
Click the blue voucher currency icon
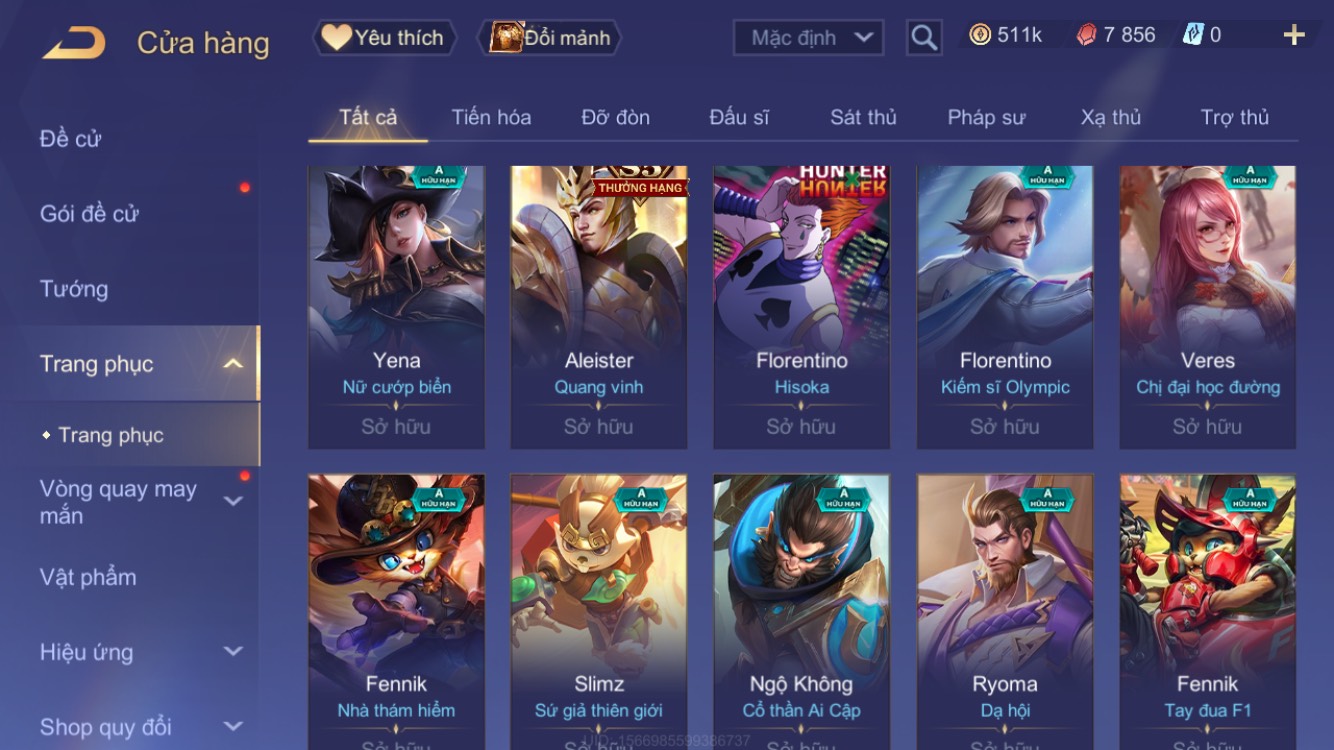(1193, 34)
